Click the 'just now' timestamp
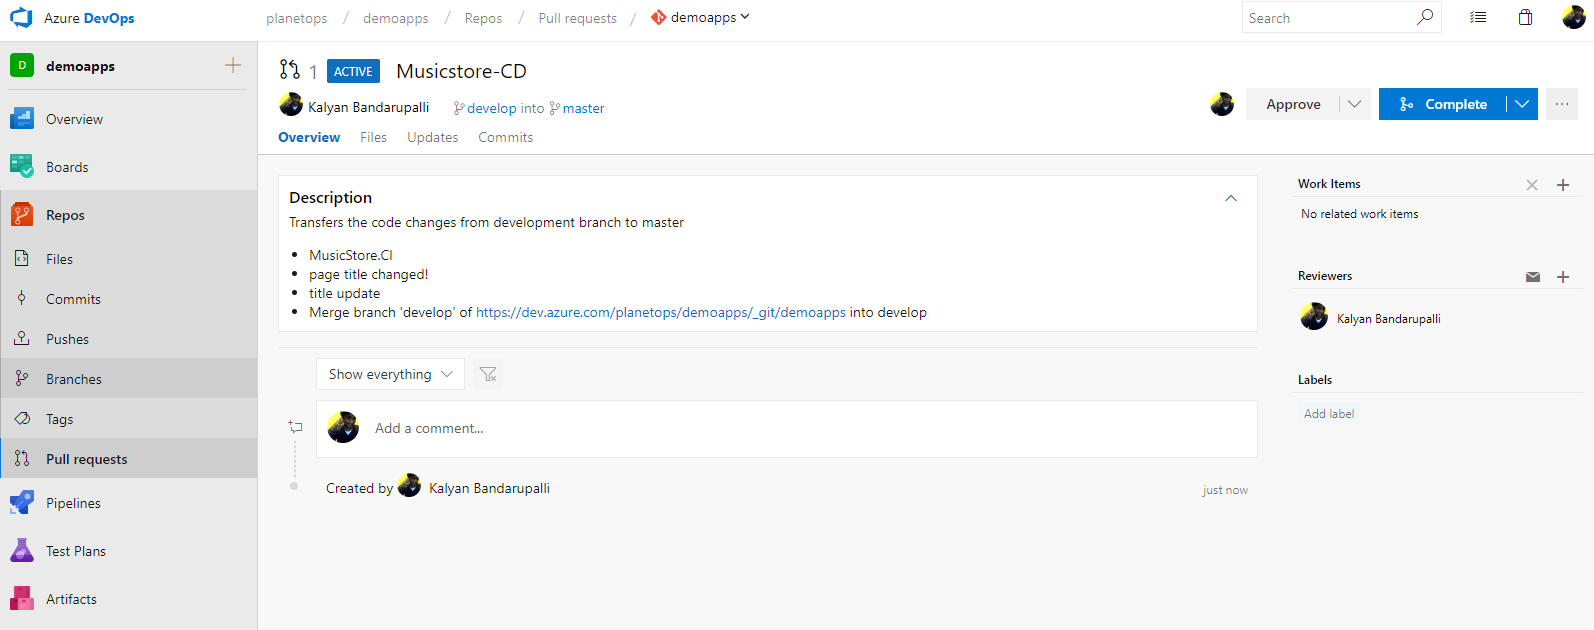This screenshot has width=1594, height=630. (1225, 490)
